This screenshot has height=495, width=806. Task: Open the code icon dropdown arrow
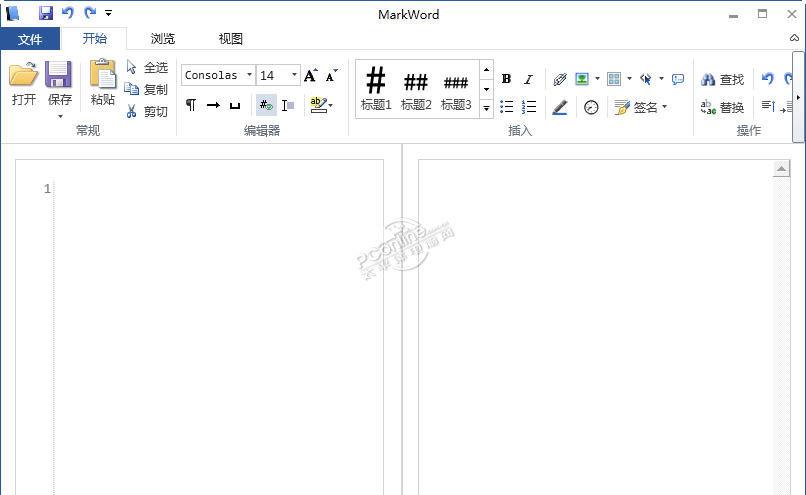[x=662, y=79]
